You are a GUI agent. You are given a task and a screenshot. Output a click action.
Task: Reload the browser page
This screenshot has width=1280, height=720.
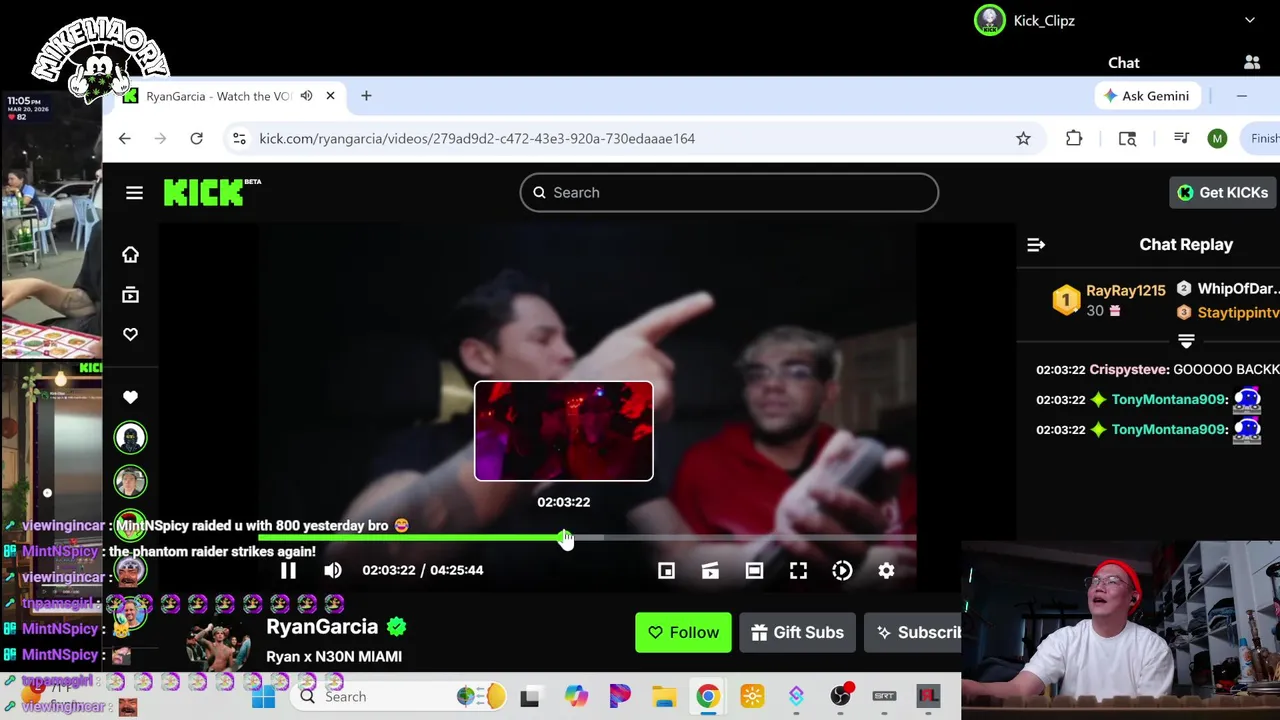tap(196, 138)
